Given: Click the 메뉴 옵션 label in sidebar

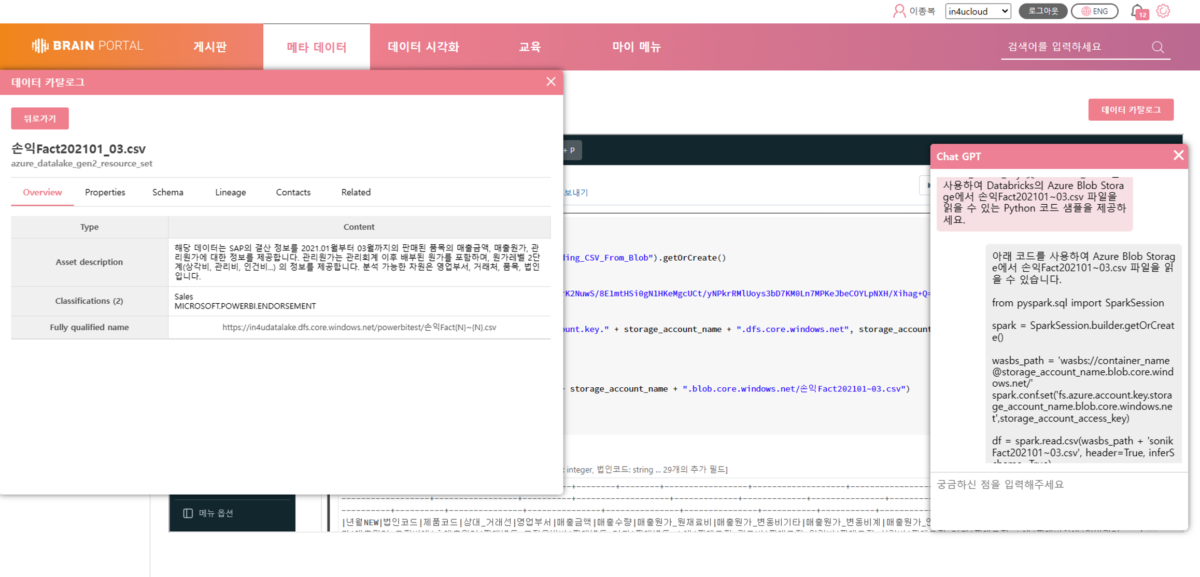Looking at the screenshot, I should tap(216, 513).
